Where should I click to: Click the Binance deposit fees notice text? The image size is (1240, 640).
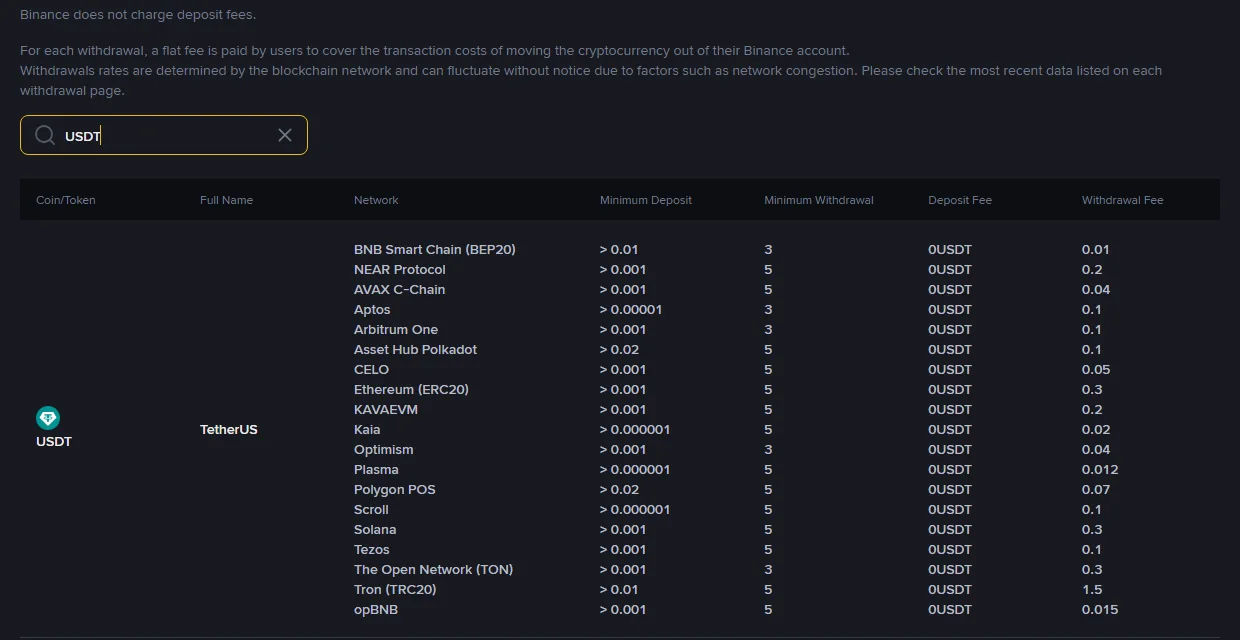138,15
